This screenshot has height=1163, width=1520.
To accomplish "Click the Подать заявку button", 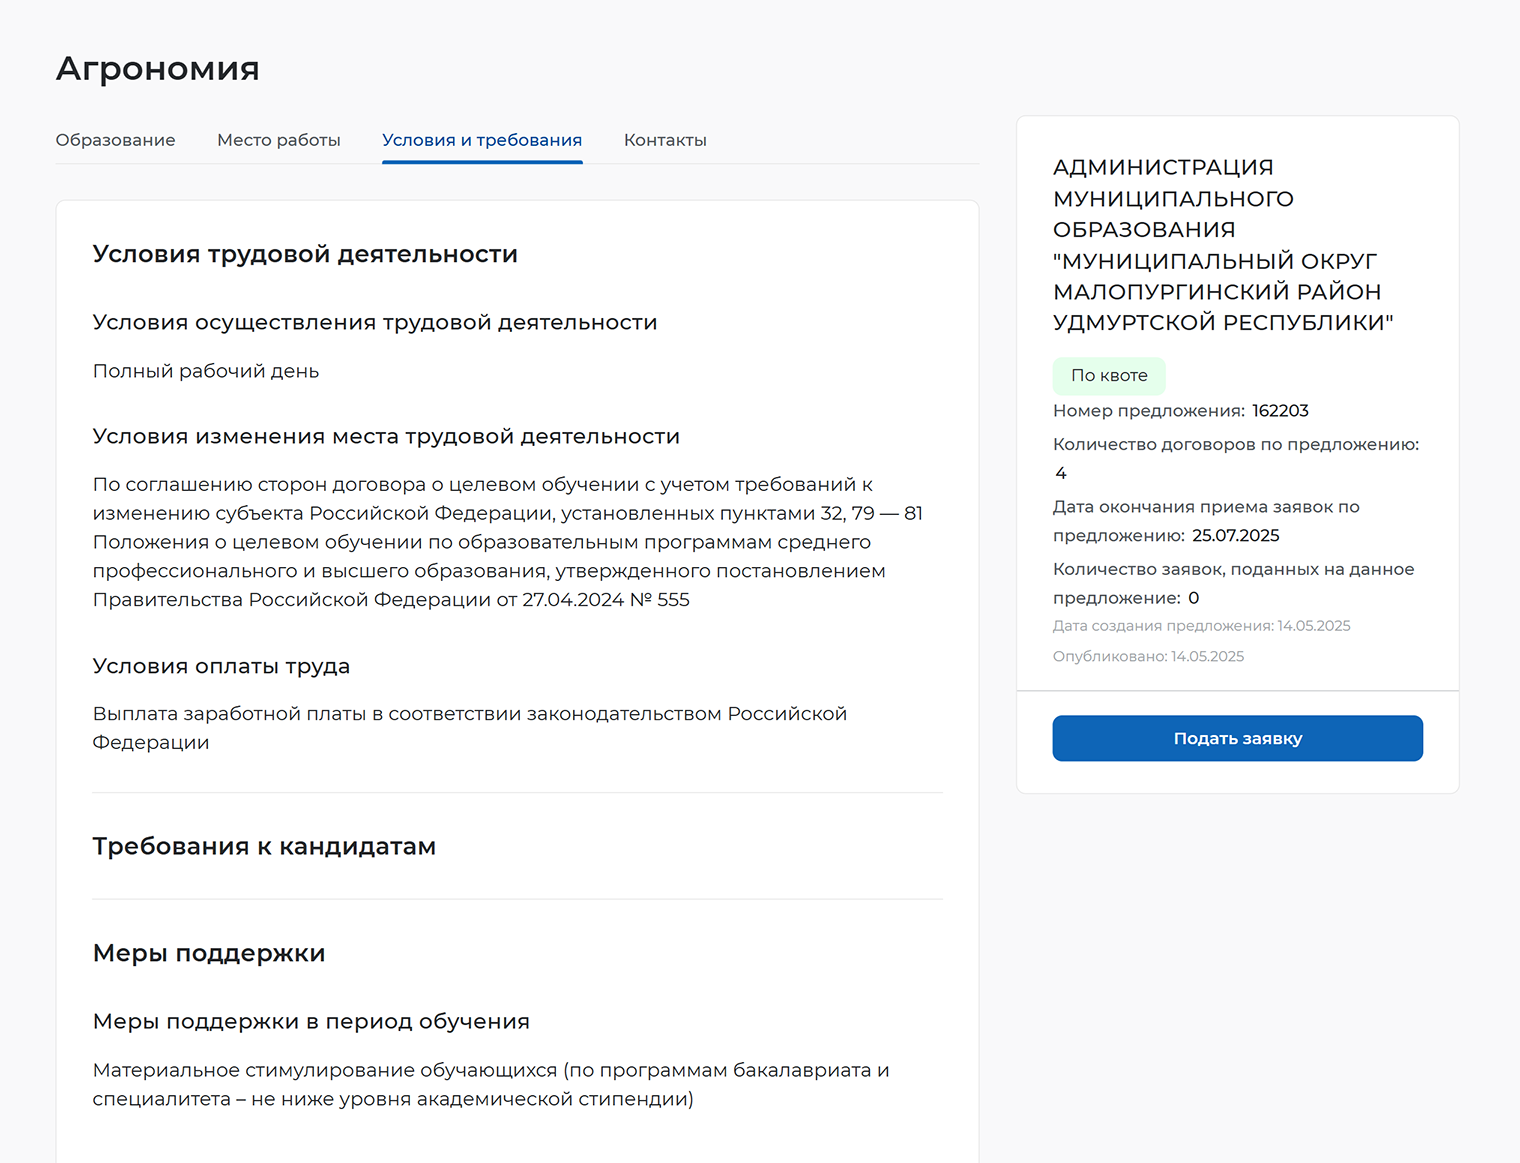I will (1237, 738).
